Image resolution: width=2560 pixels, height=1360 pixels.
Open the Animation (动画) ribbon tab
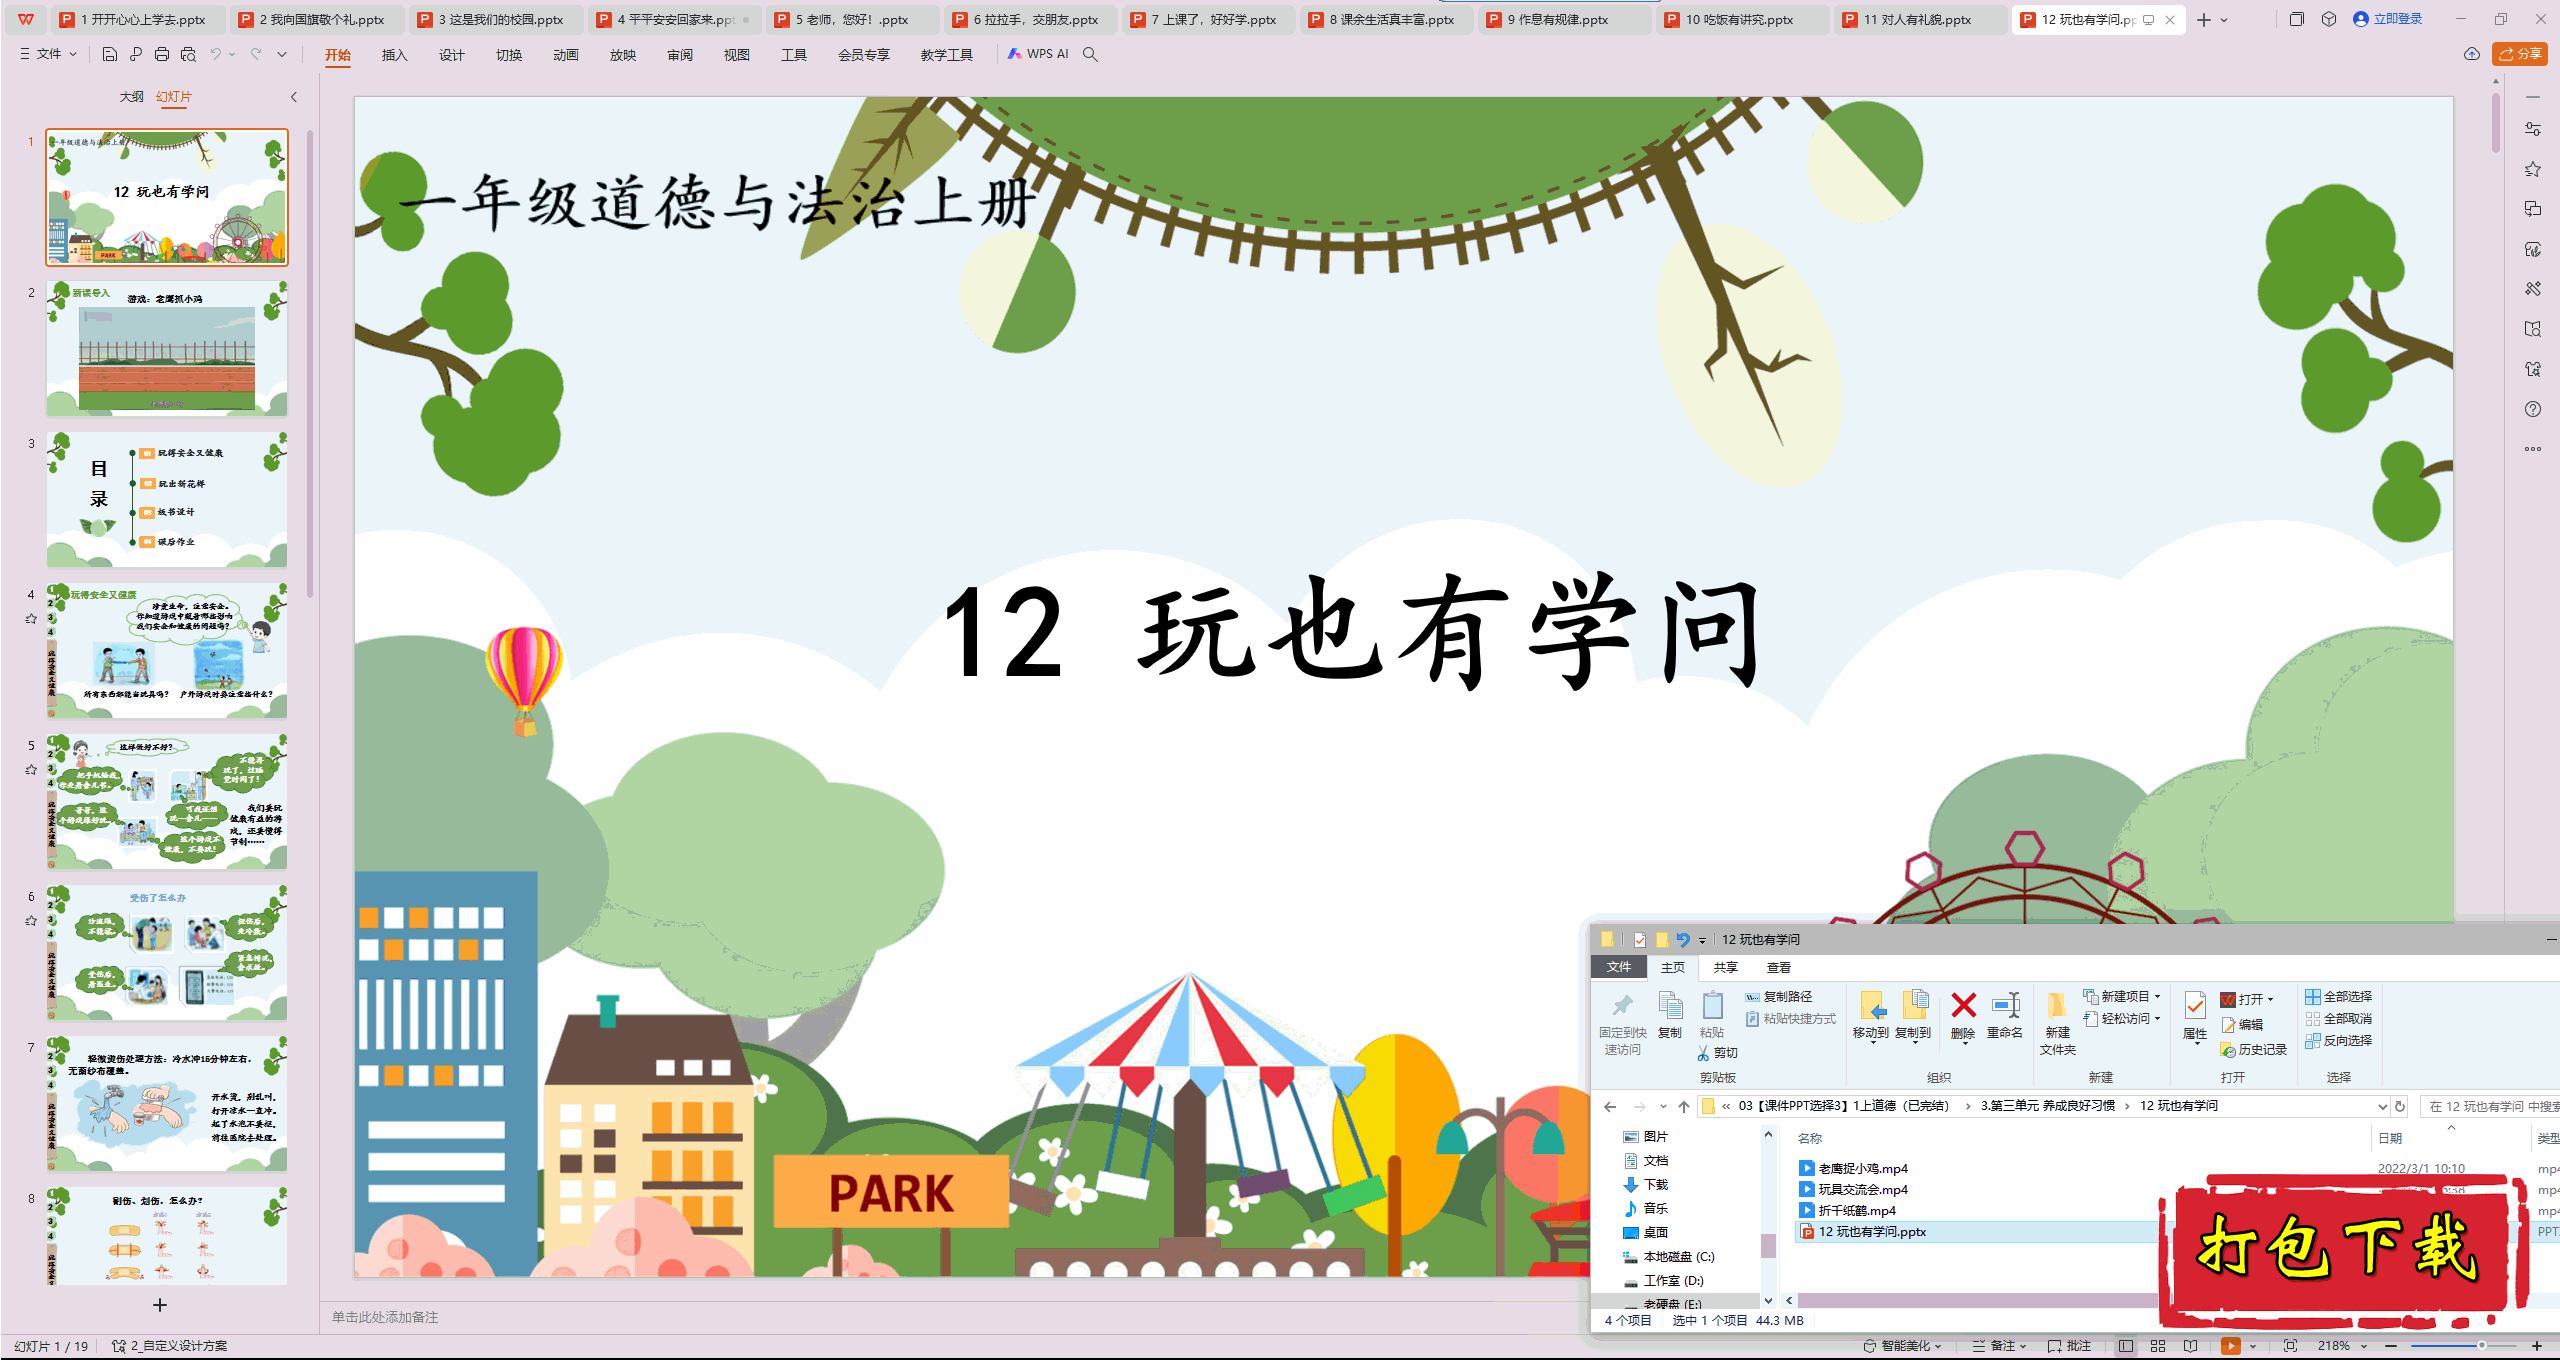566,55
